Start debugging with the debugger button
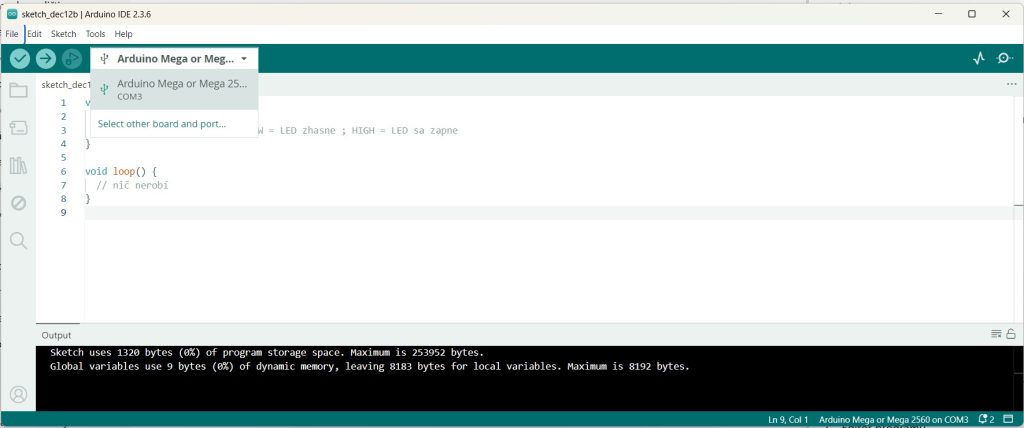The width and height of the screenshot is (1024, 428). 71,59
